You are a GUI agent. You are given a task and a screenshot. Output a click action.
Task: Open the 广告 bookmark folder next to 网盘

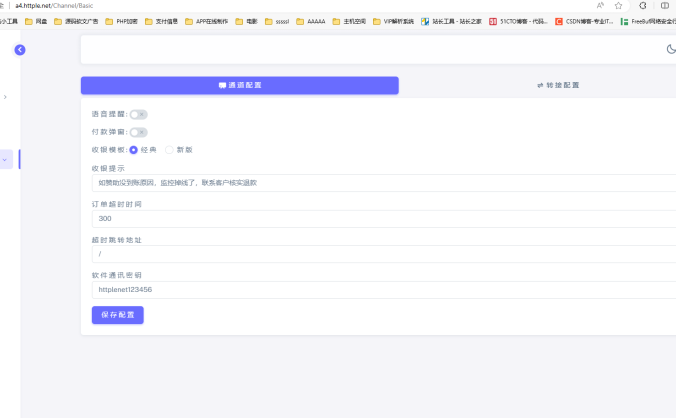coord(76,21)
